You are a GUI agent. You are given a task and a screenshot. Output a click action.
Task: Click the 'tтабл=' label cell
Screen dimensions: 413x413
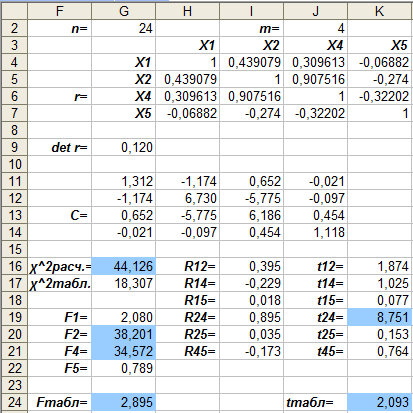[315, 402]
